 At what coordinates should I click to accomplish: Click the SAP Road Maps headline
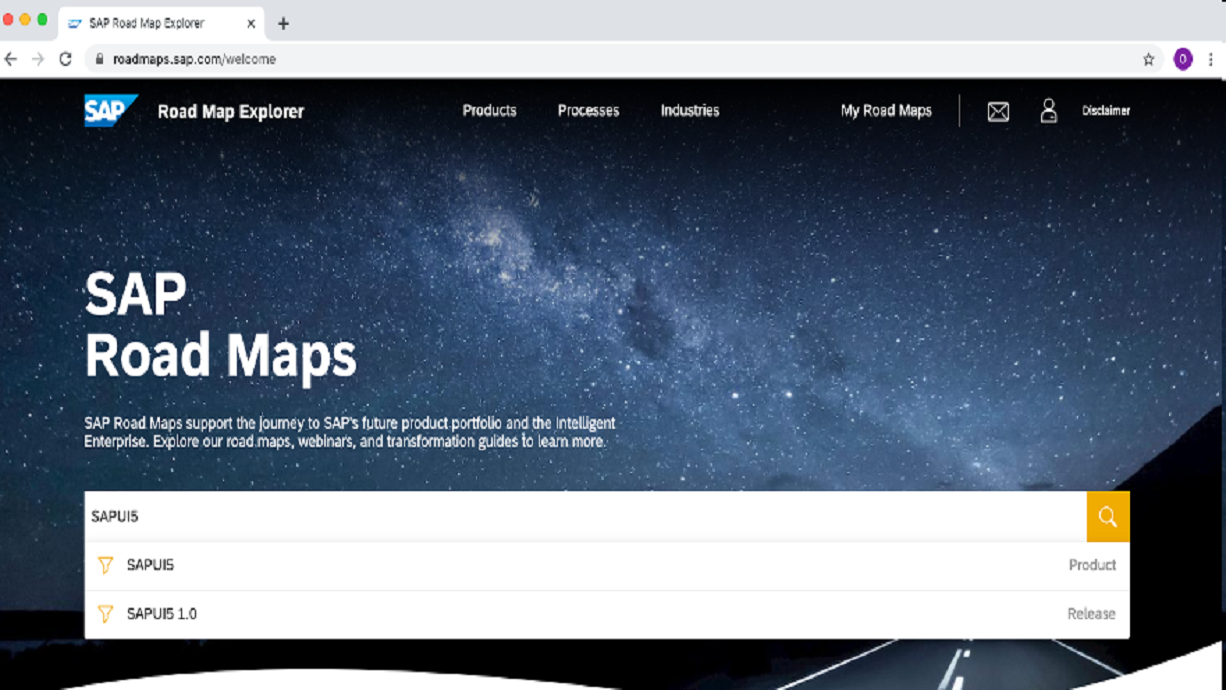(x=220, y=325)
